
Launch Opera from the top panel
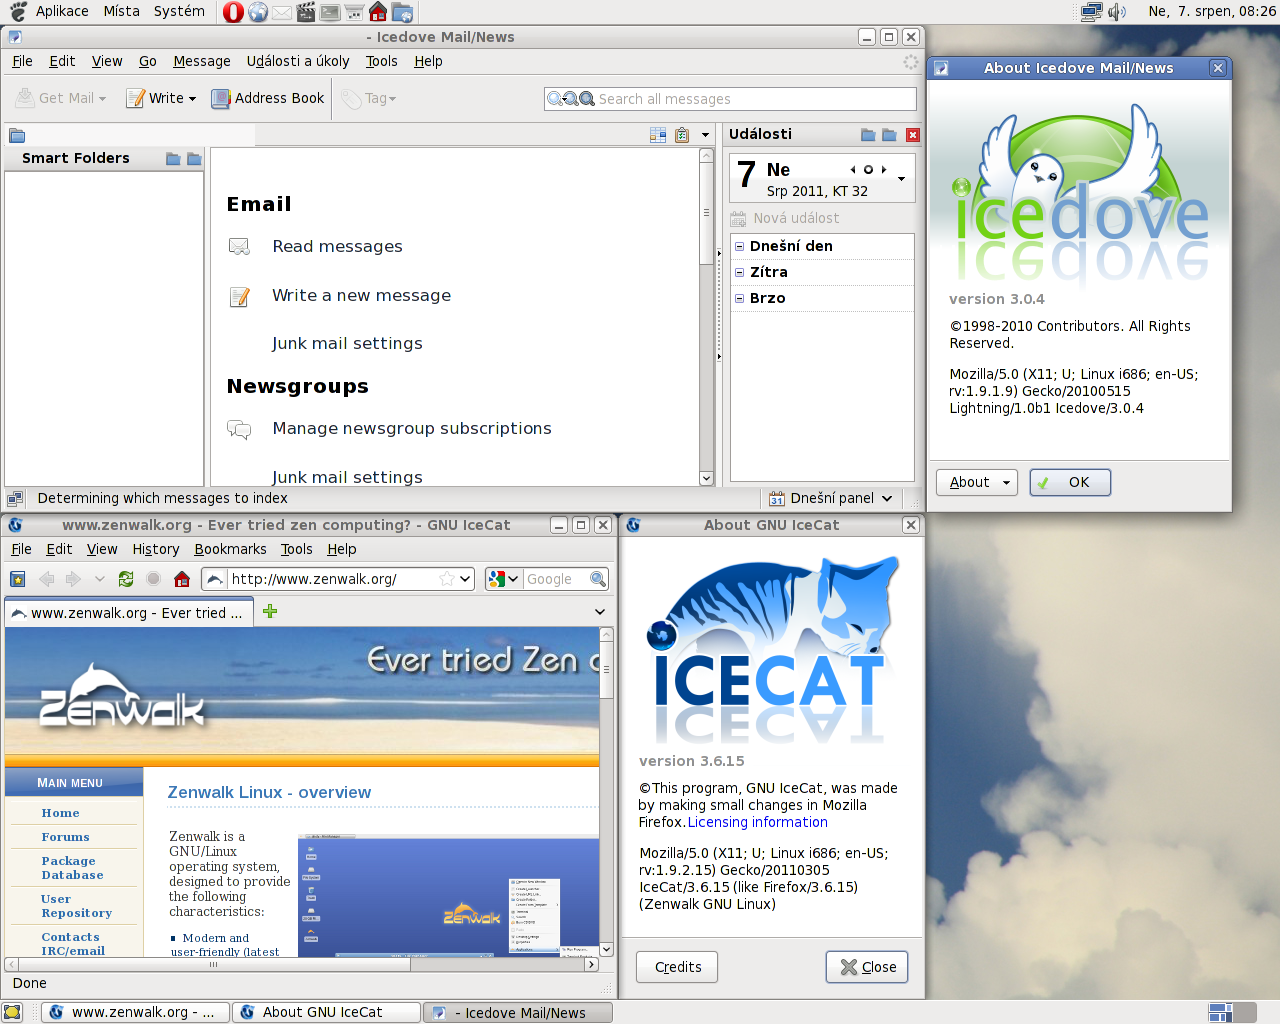point(233,12)
